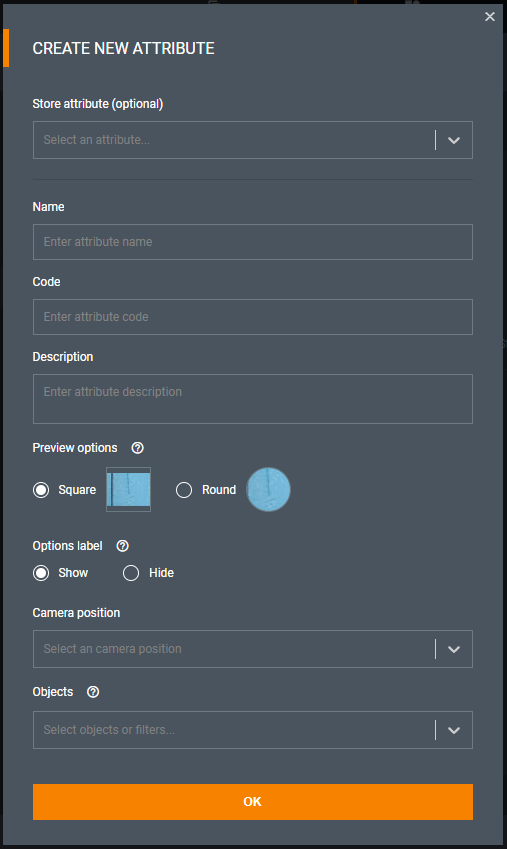Open the Select an camera position field
This screenshot has width=507, height=849.
(252, 649)
